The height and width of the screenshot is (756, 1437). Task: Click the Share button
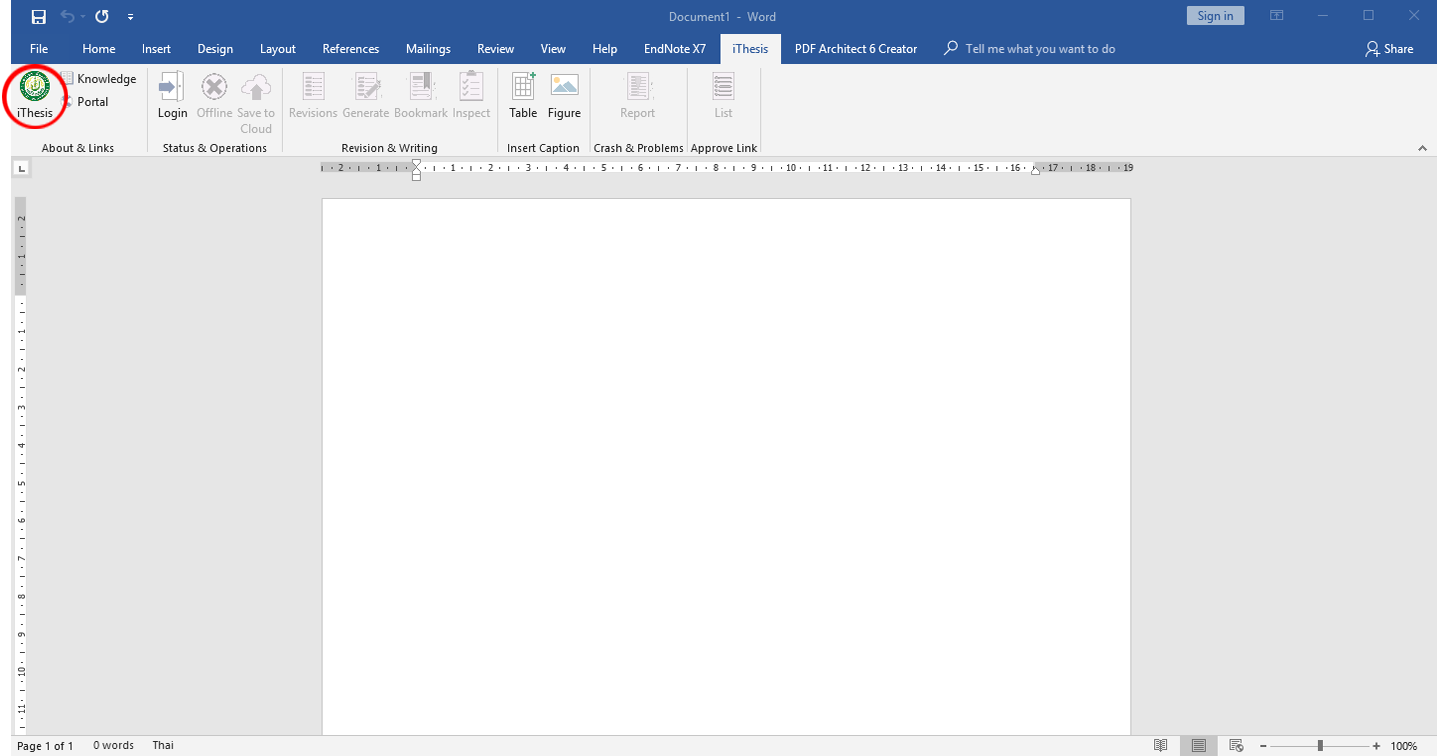coord(1389,49)
